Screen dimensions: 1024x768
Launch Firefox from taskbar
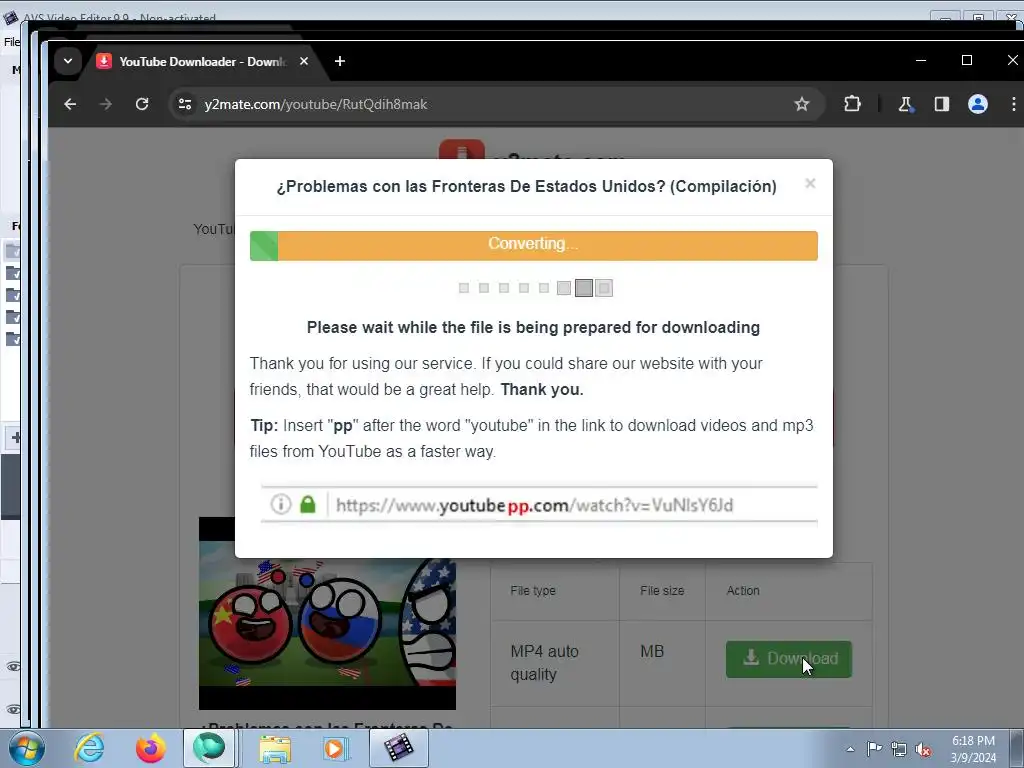pos(150,748)
